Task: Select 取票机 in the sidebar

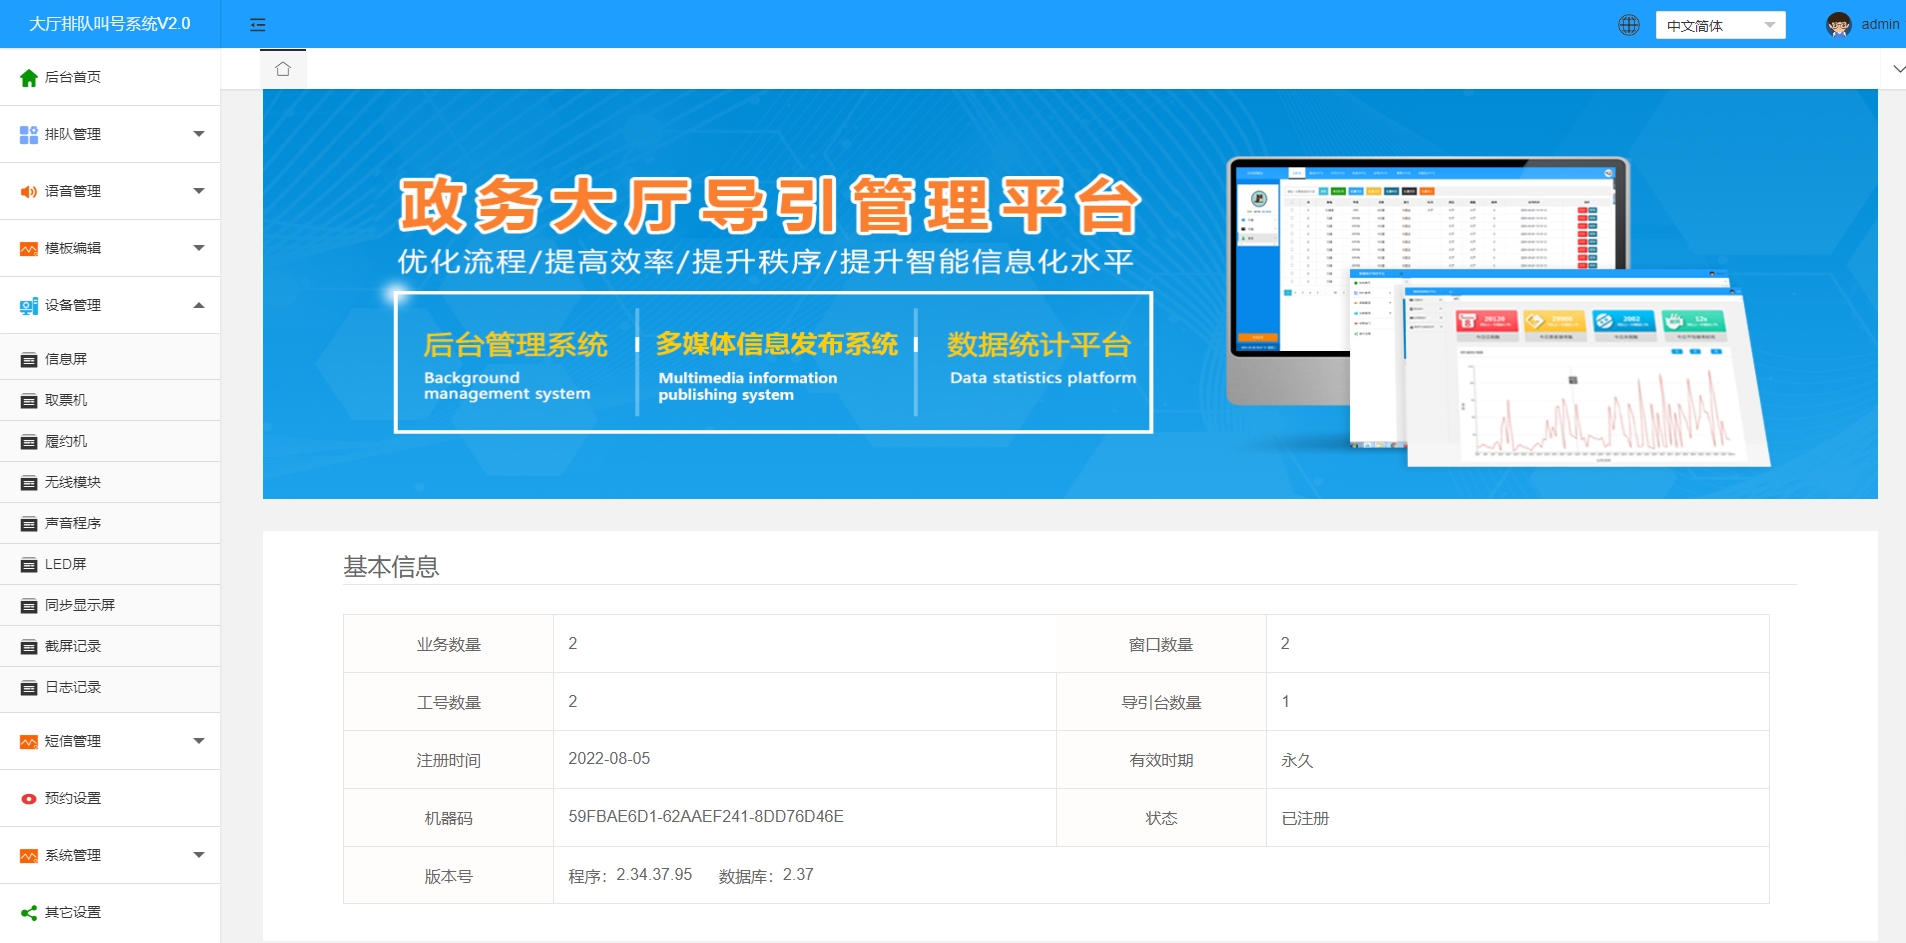Action: [66, 400]
